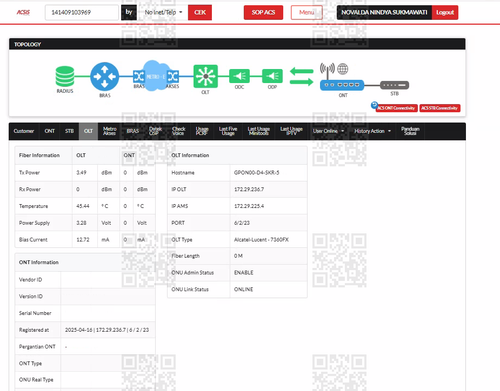Expand the History Action dropdown
The width and height of the screenshot is (500, 391).
[372, 131]
